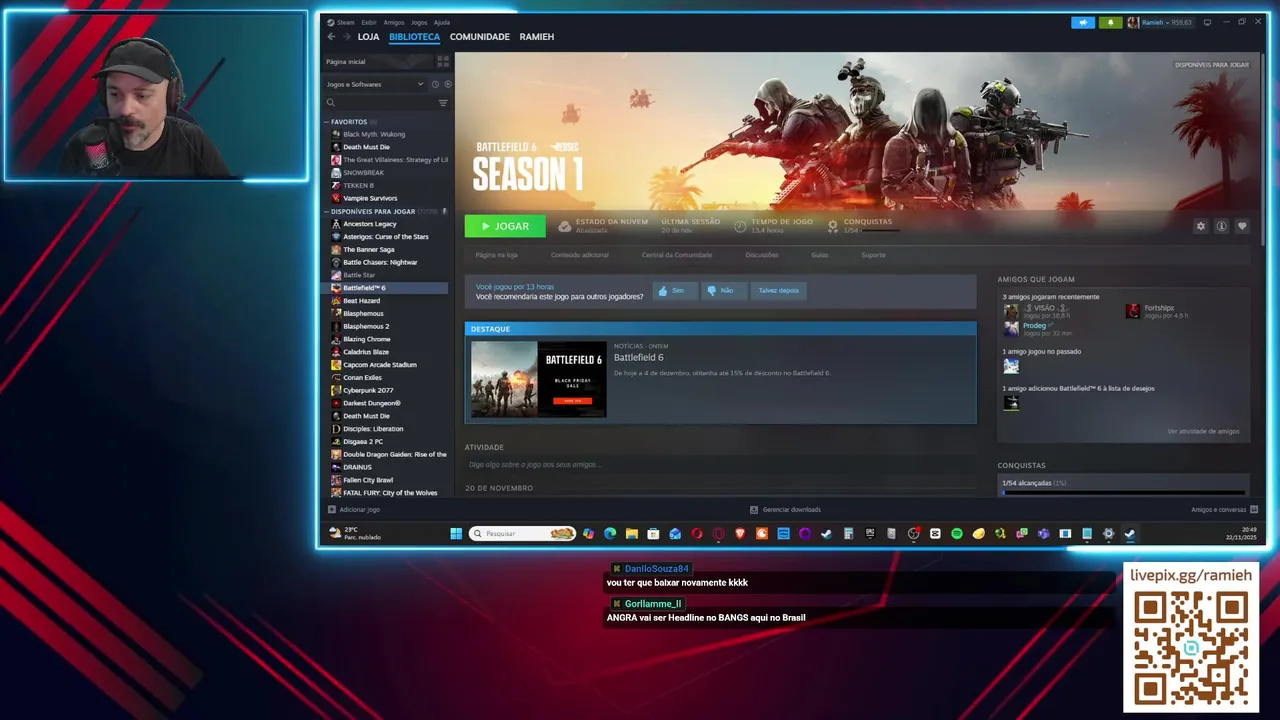
Task: Open the Página na loja link
Action: point(496,255)
